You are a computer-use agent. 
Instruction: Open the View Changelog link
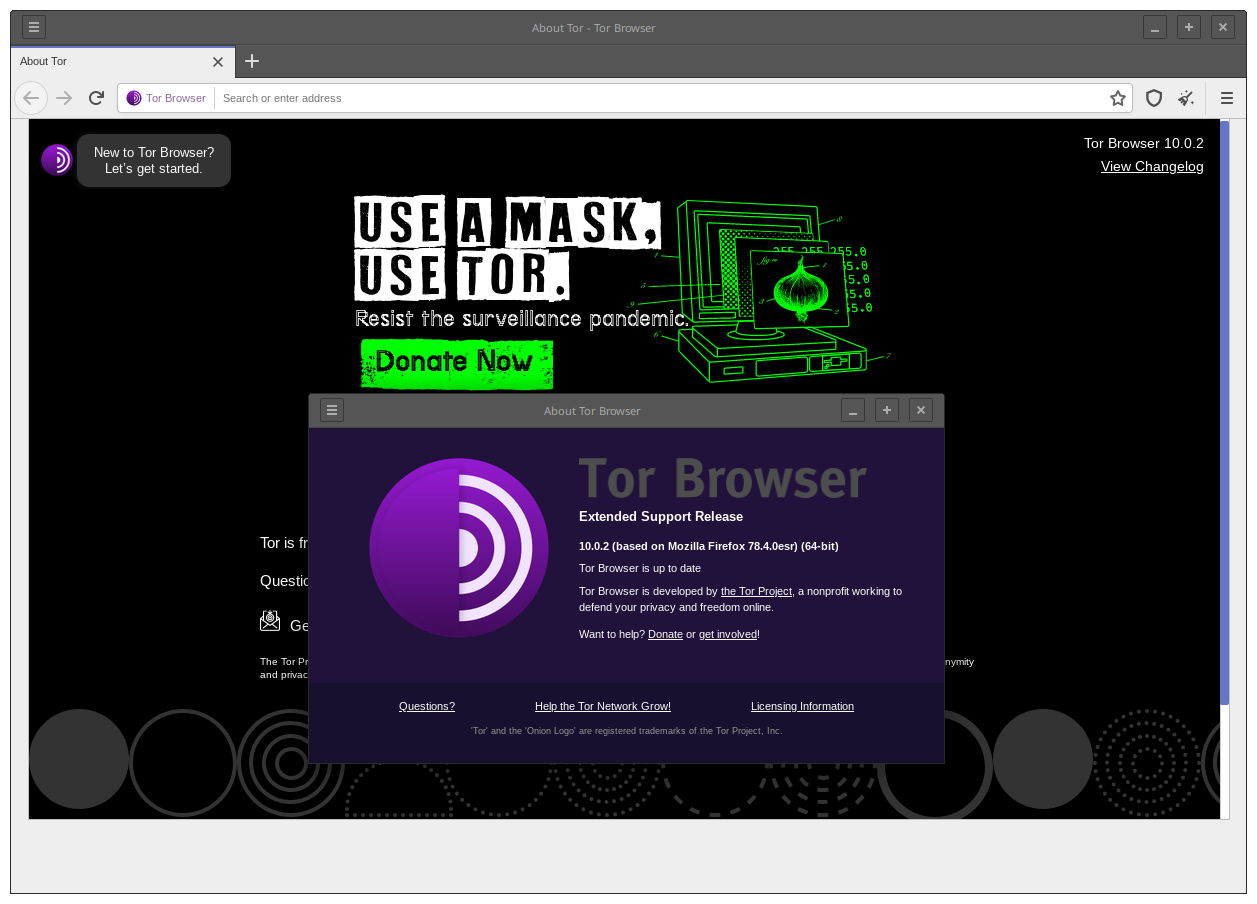pyautogui.click(x=1152, y=166)
